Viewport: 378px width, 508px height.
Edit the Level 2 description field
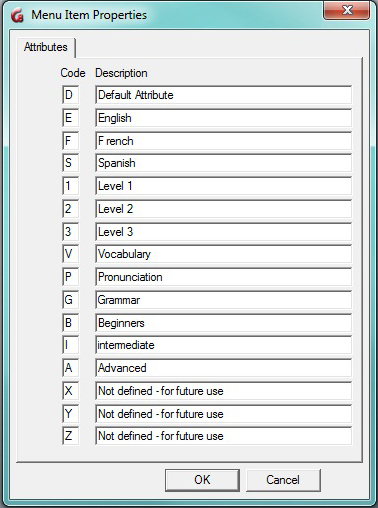tap(223, 209)
